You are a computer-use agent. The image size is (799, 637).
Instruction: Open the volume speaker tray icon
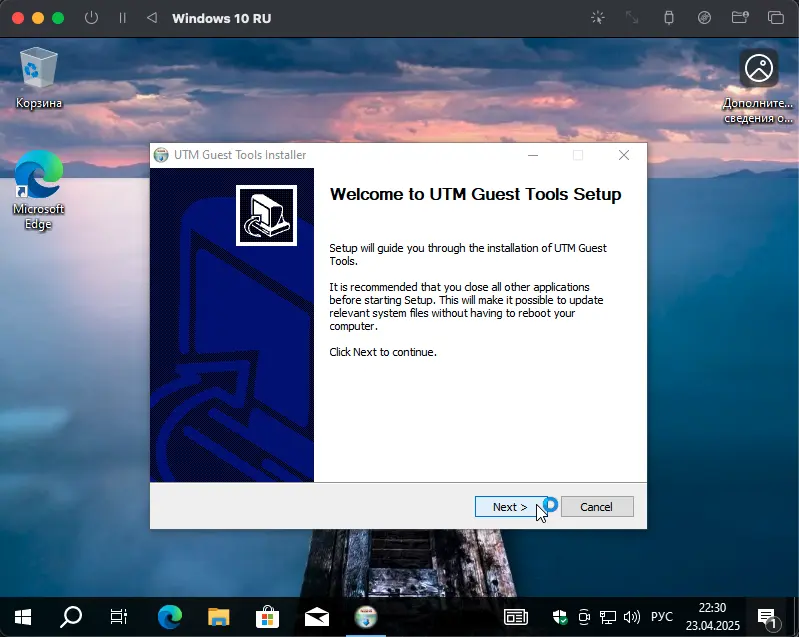pos(632,617)
